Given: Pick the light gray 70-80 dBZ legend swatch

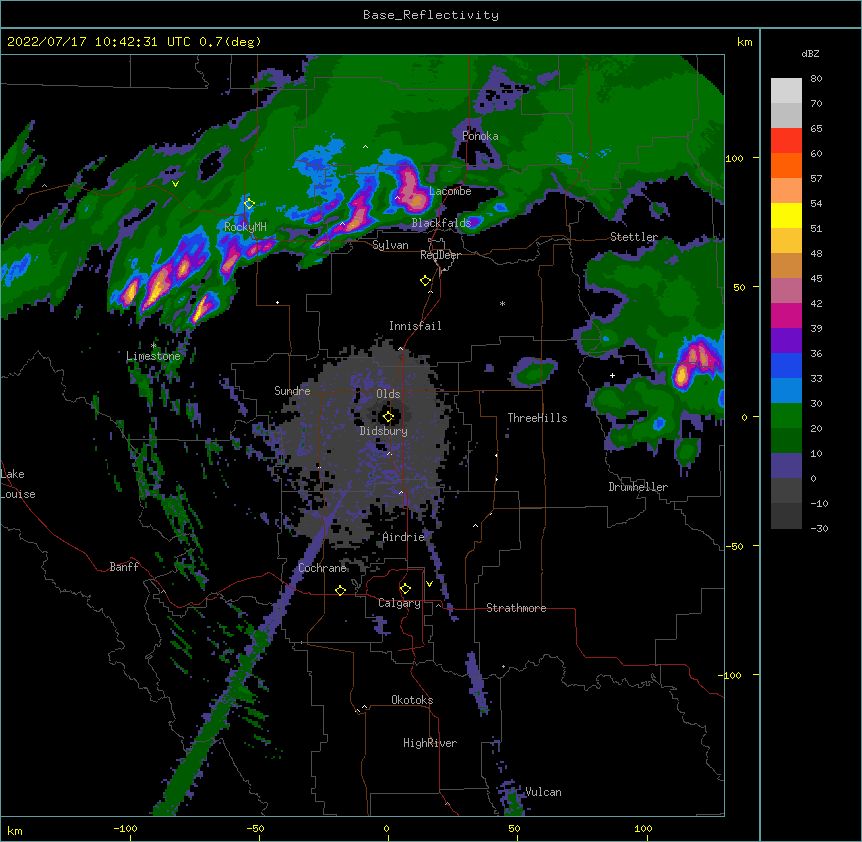Looking at the screenshot, I should coord(786,91).
